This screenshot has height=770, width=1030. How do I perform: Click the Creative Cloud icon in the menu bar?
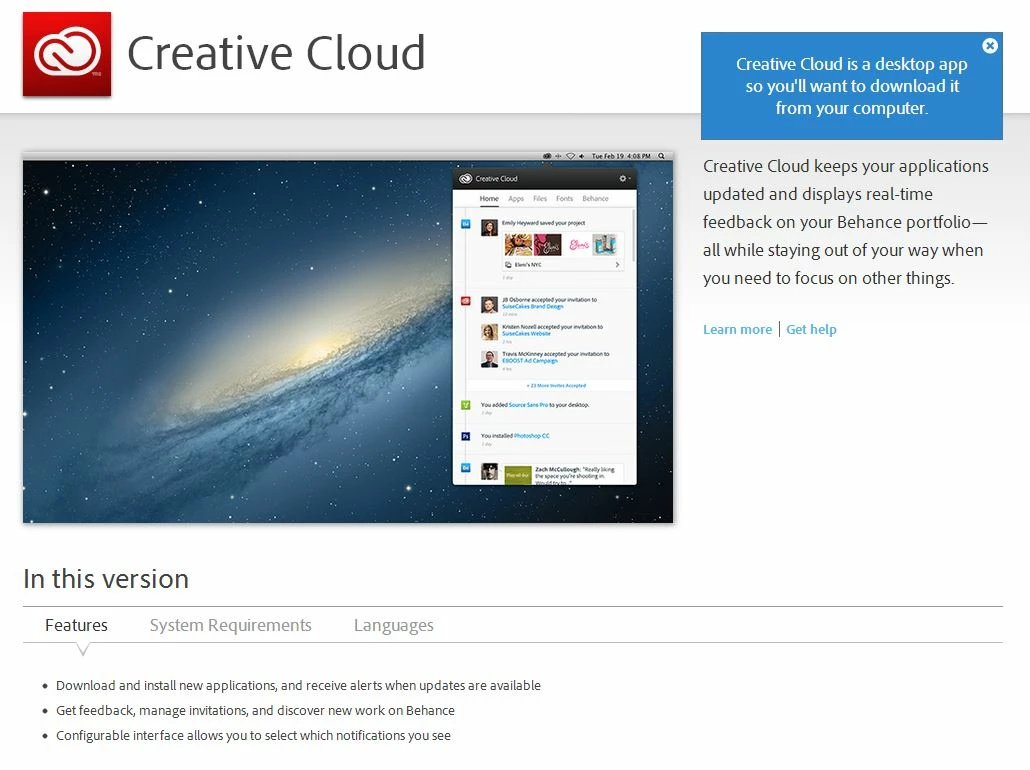click(x=547, y=156)
